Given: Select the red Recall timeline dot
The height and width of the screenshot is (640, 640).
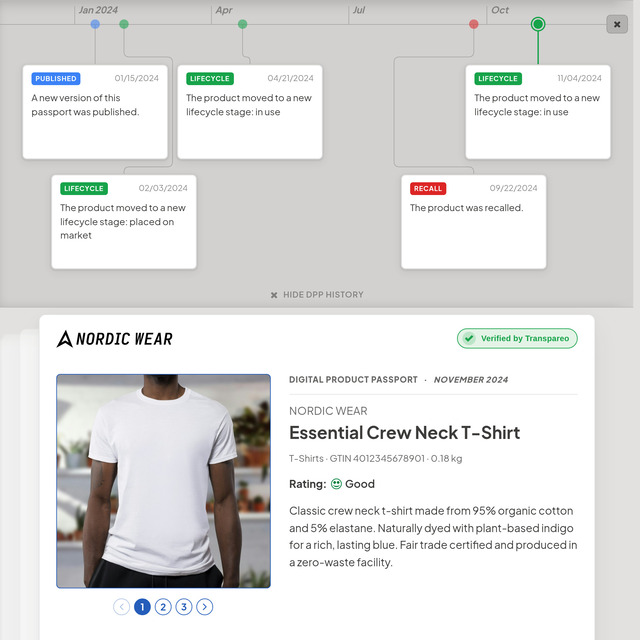Looking at the screenshot, I should [473, 24].
